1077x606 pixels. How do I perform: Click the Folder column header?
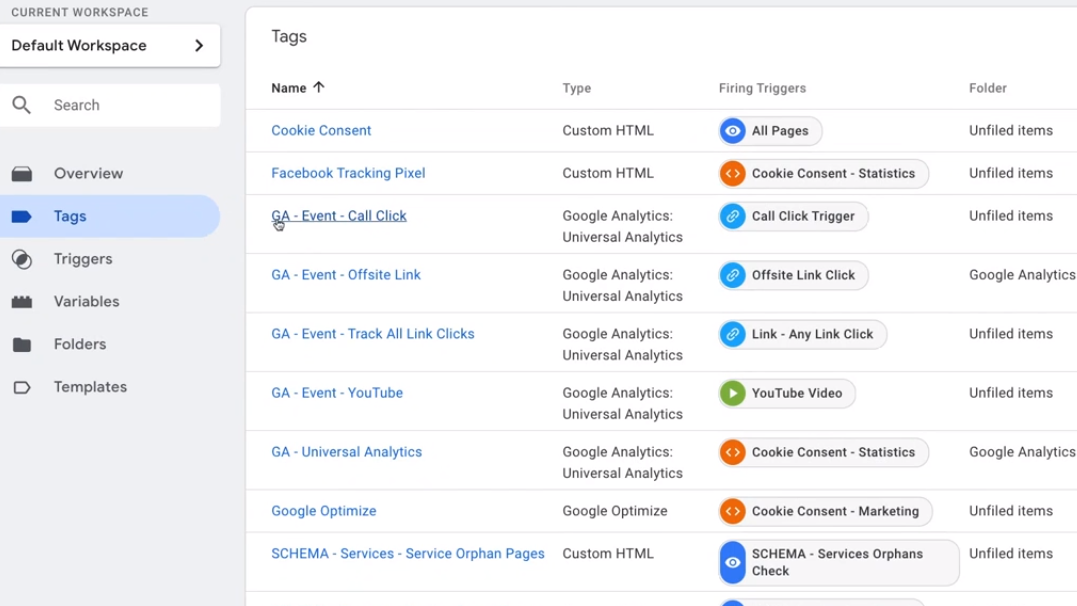pyautogui.click(x=988, y=88)
